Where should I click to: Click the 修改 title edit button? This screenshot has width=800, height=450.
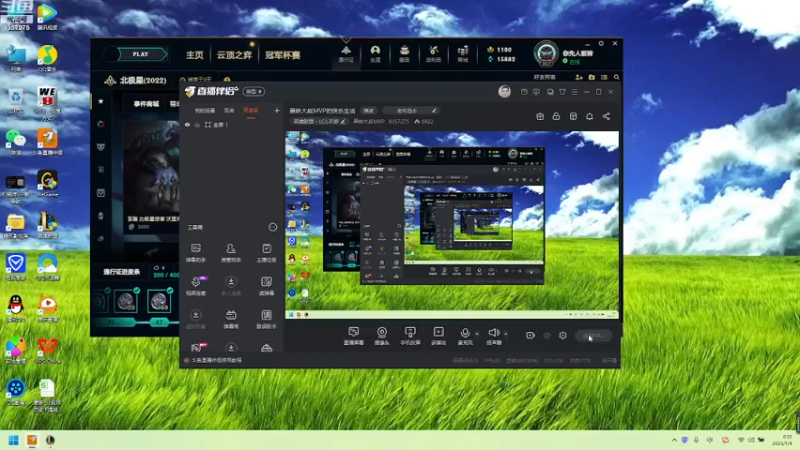coord(368,110)
